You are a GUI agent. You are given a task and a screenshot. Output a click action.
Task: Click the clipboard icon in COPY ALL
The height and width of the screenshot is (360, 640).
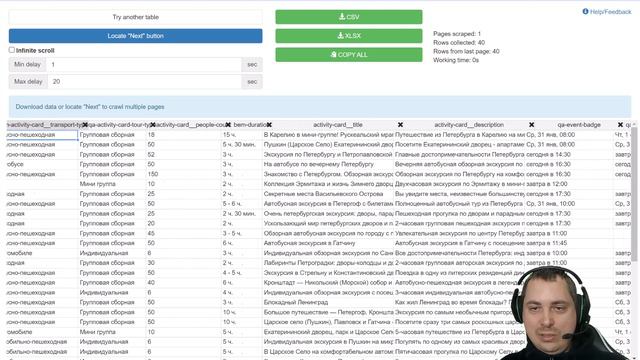coord(333,54)
